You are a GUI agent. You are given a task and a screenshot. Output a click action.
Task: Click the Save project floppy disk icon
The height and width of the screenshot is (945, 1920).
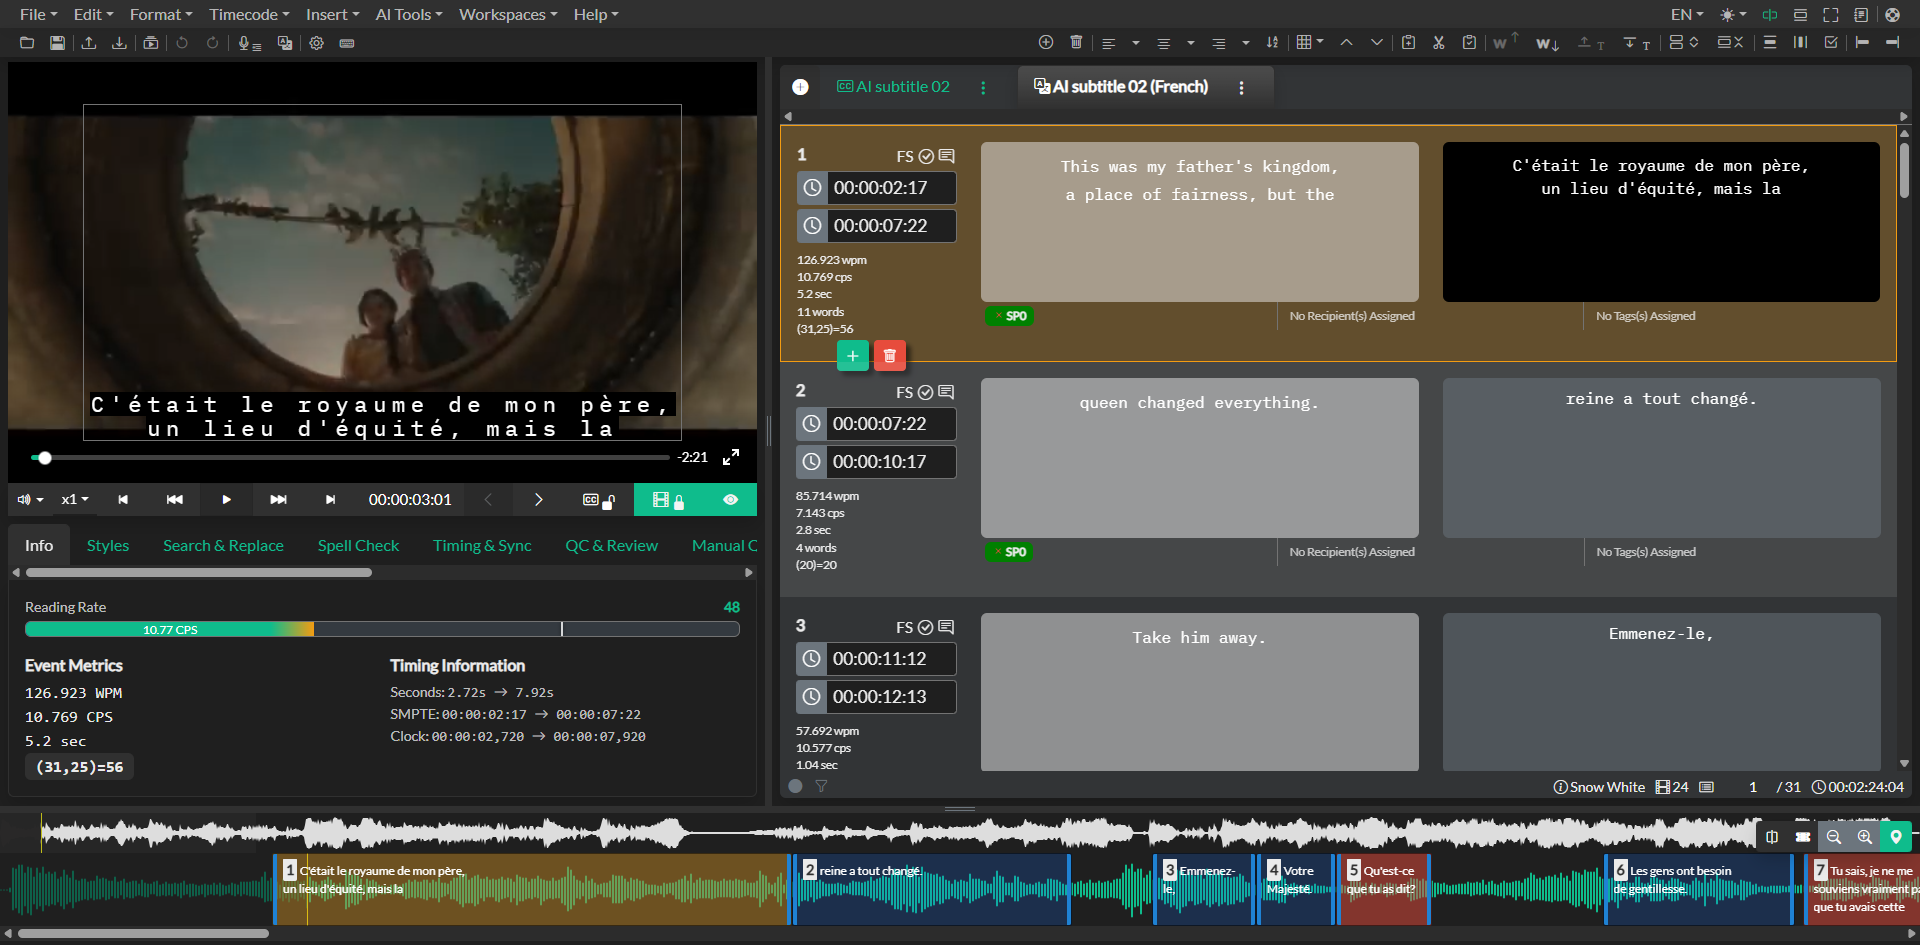click(57, 43)
